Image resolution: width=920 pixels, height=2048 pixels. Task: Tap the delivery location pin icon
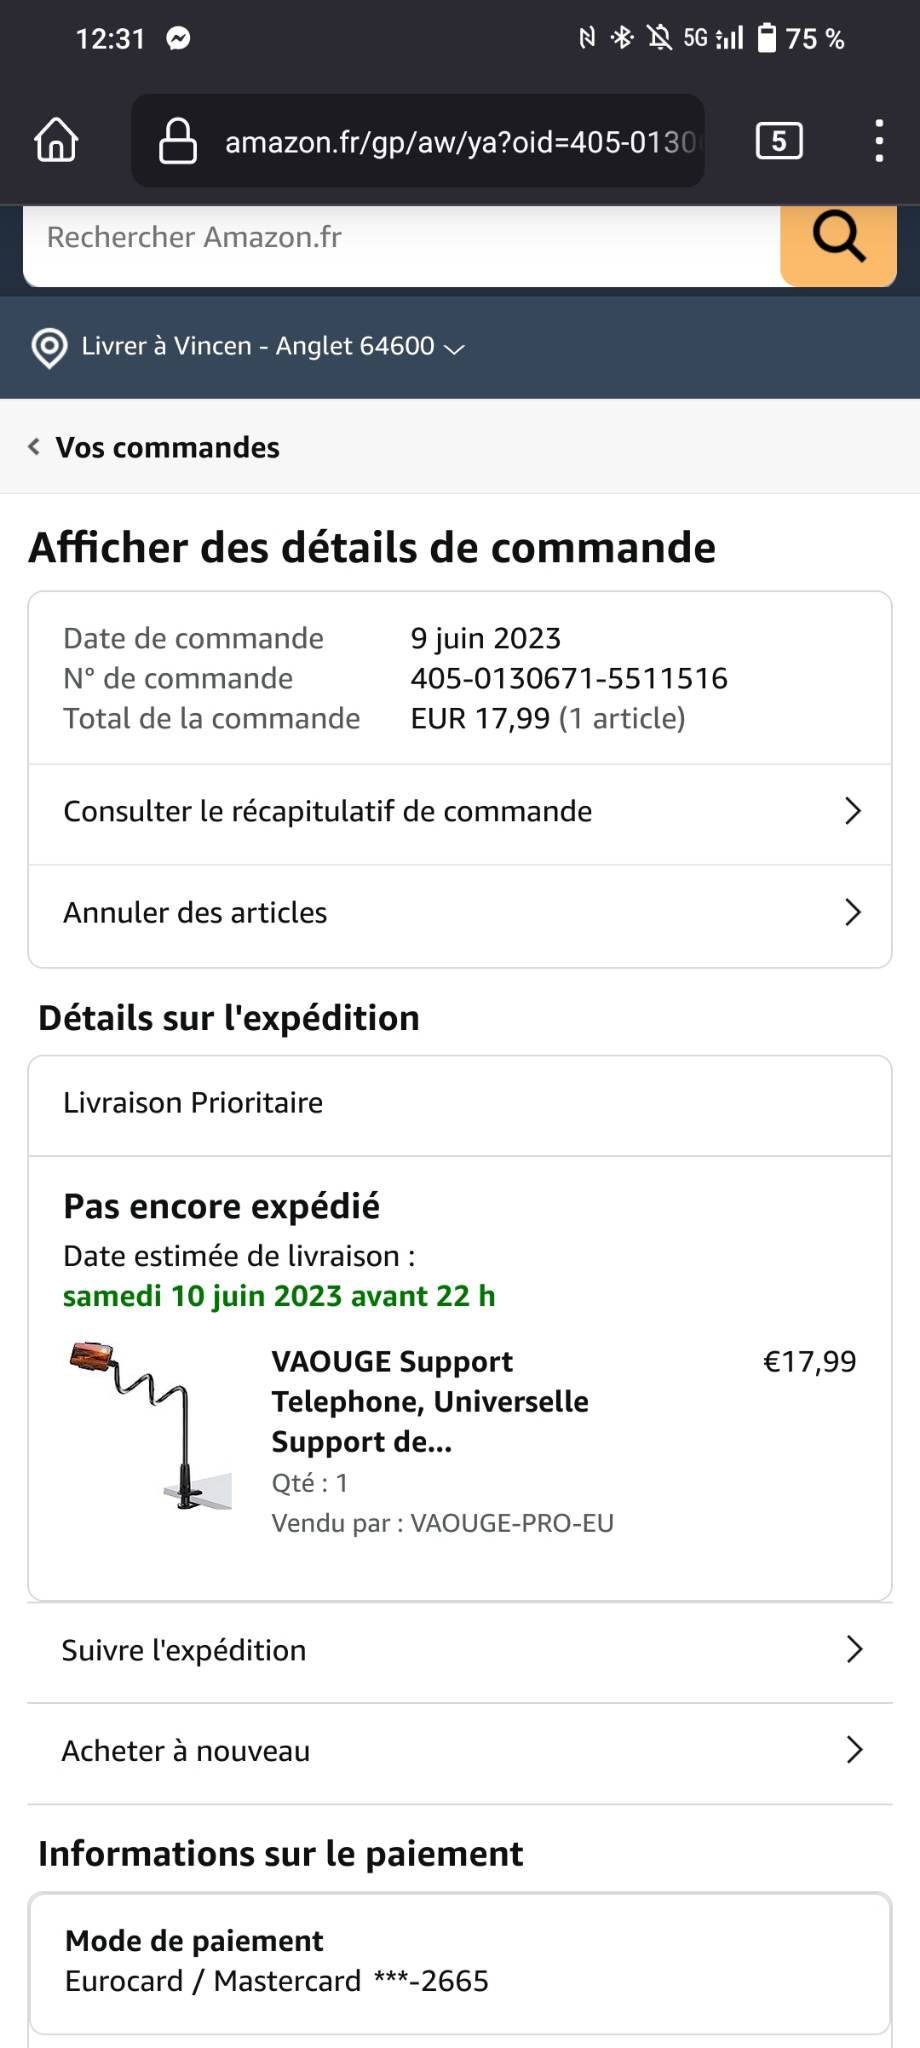[x=50, y=347]
